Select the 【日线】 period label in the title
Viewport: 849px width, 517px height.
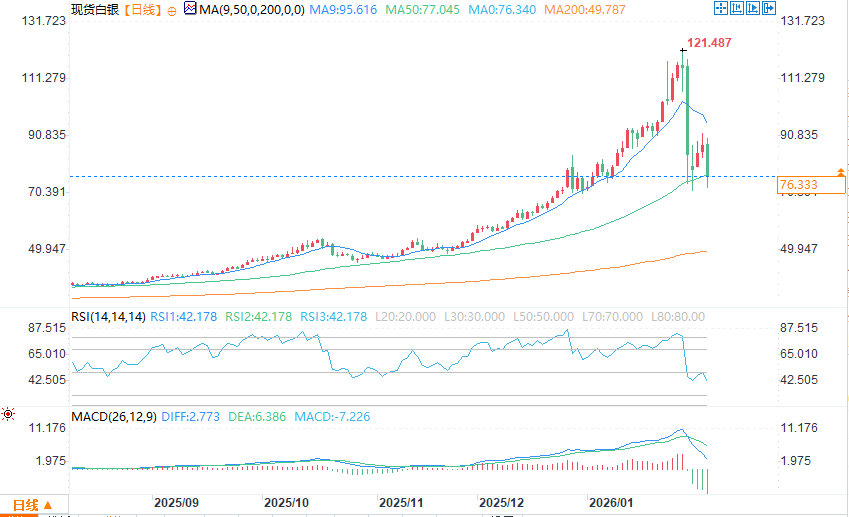click(142, 10)
